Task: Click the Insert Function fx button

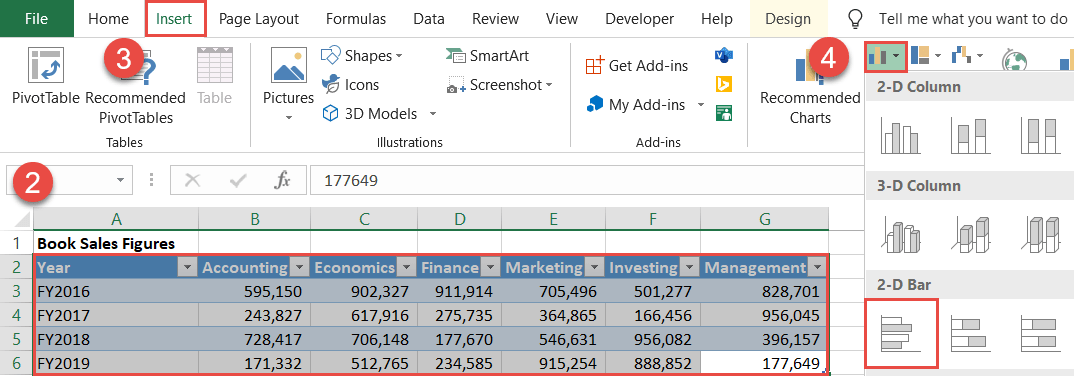Action: tap(282, 180)
